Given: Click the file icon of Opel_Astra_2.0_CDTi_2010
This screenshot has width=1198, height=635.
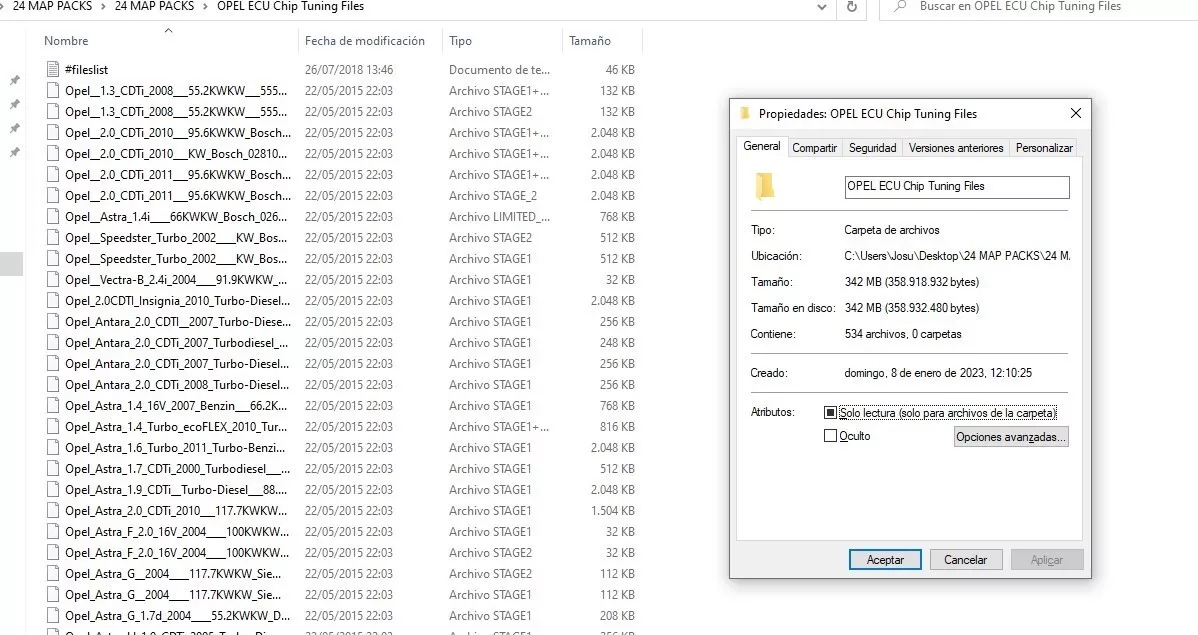Looking at the screenshot, I should pyautogui.click(x=53, y=511).
